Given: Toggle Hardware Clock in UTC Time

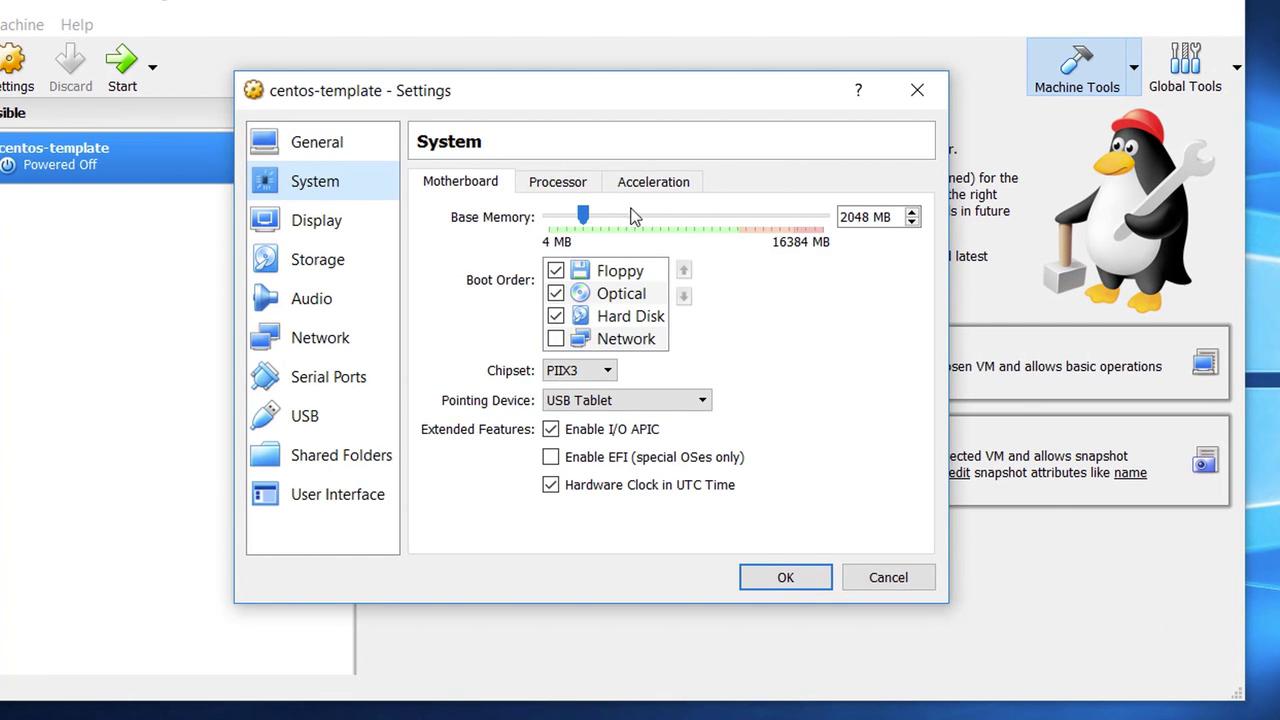Looking at the screenshot, I should (551, 485).
